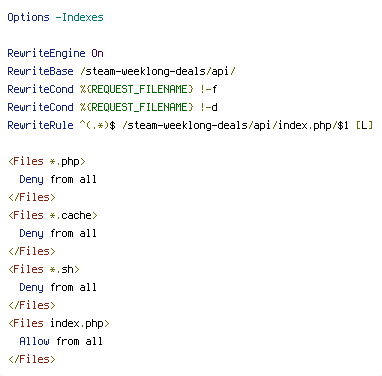Click 'Deny from all' under *.php block
This screenshot has height=376, width=382.
(x=58, y=179)
